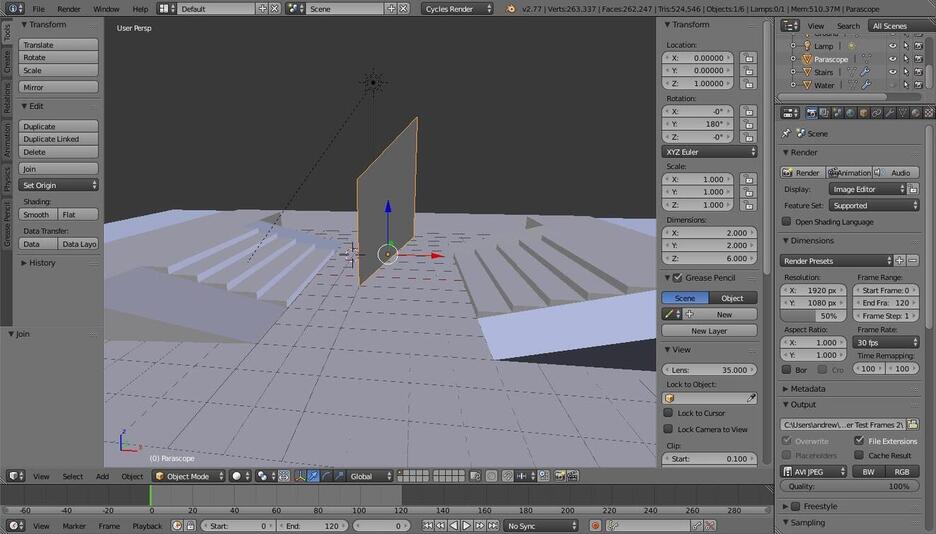Switch grease pencil source to Object tab
936x534 pixels.
point(732,298)
